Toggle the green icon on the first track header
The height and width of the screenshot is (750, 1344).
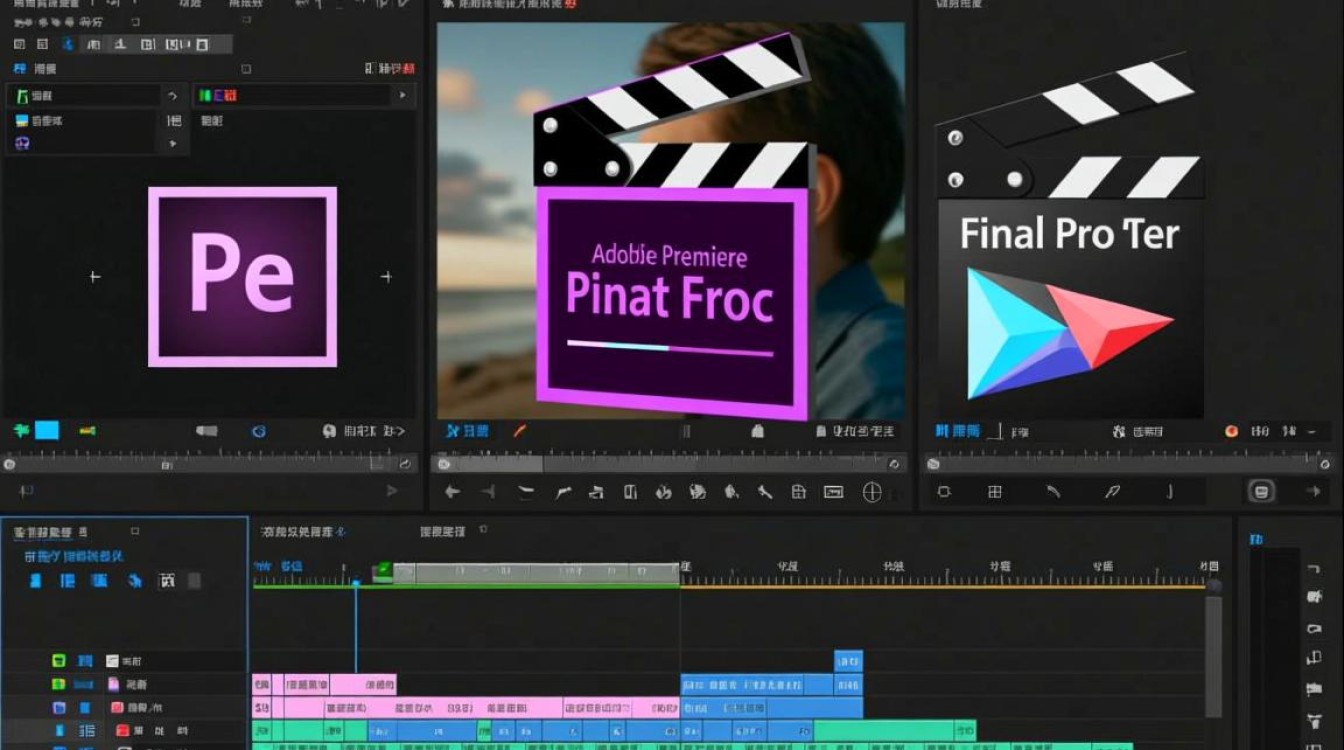[59, 661]
